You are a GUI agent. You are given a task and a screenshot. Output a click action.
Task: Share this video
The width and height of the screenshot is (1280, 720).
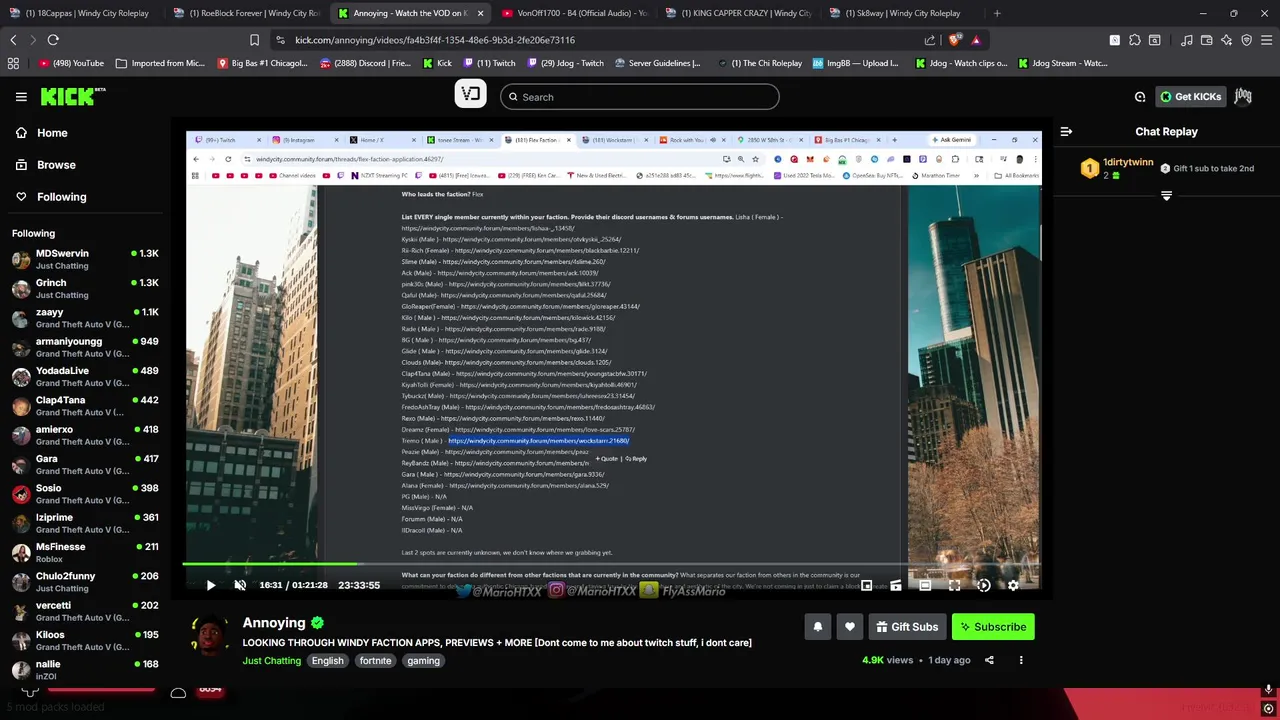click(989, 660)
